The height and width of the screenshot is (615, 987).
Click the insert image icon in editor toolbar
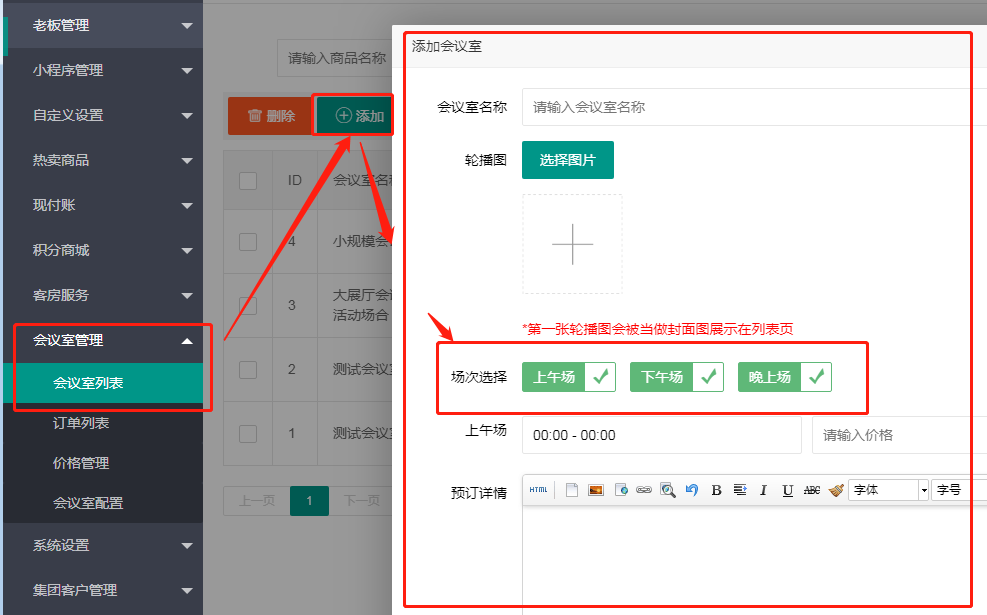click(x=596, y=490)
